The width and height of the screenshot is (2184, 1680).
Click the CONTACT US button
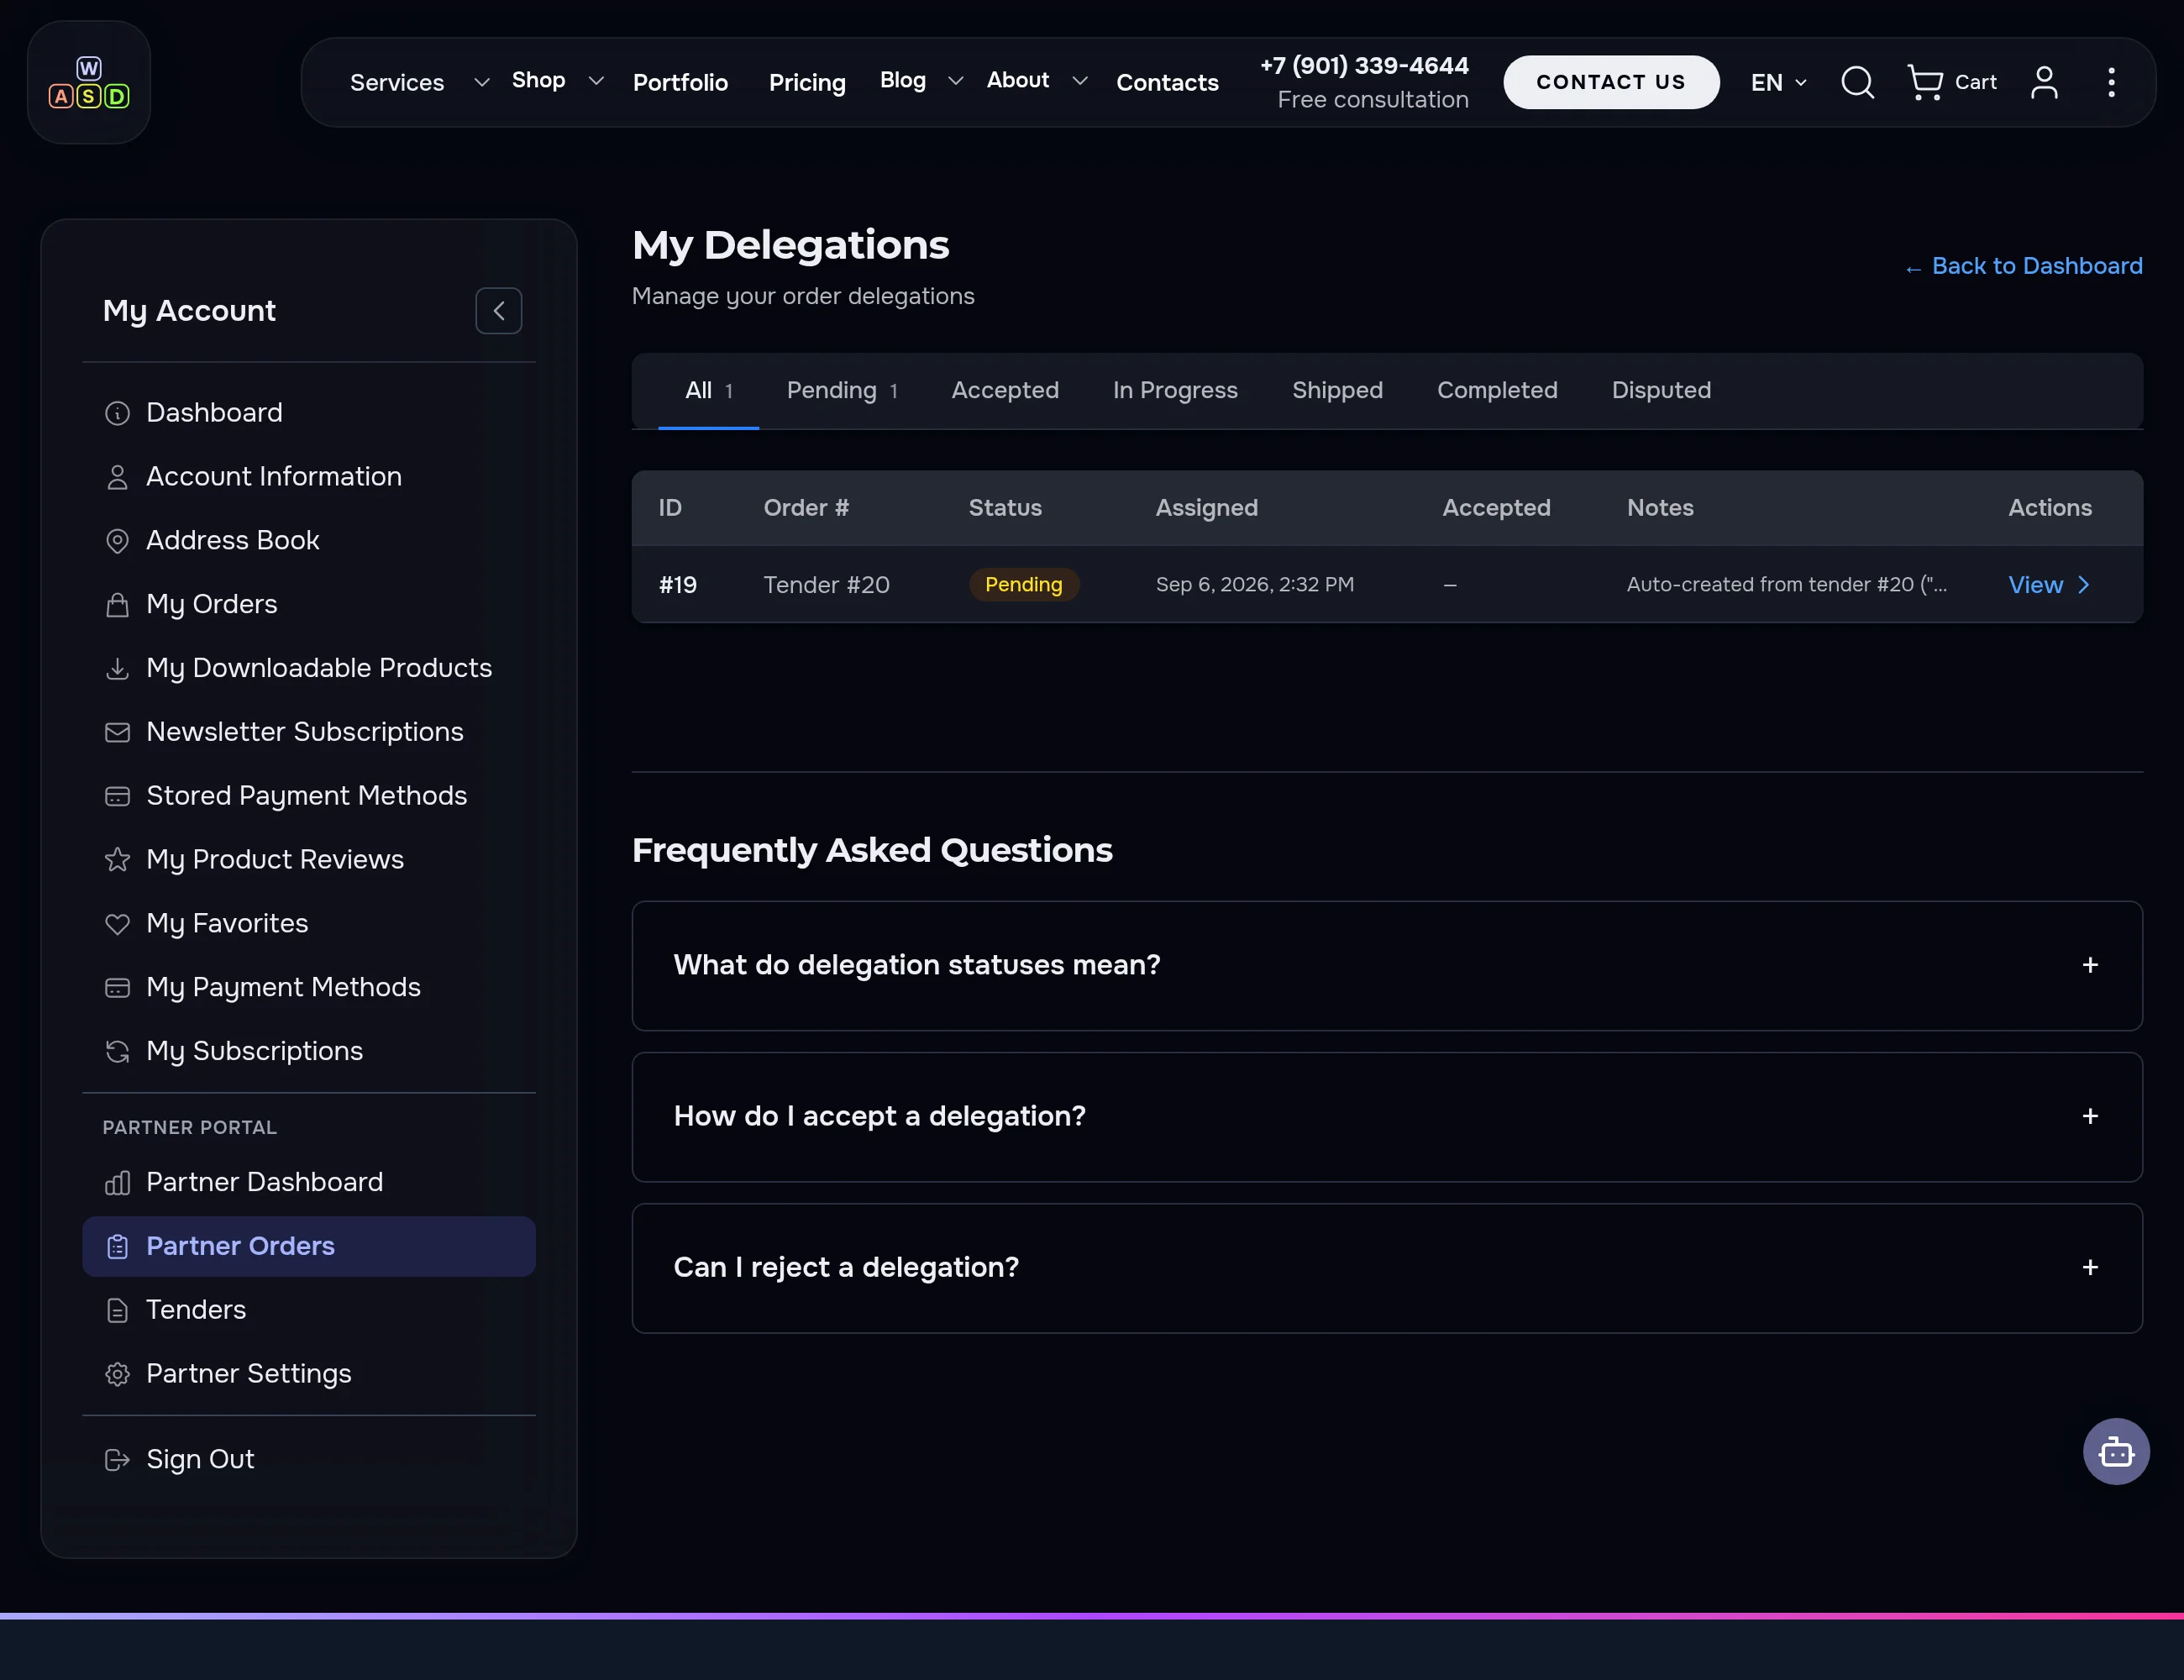pos(1611,82)
